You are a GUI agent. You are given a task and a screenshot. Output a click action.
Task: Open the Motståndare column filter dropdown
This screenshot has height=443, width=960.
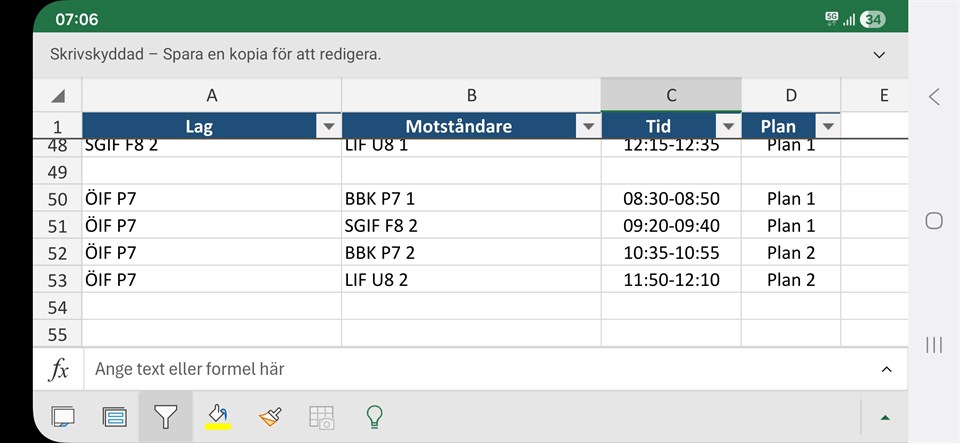pos(588,126)
